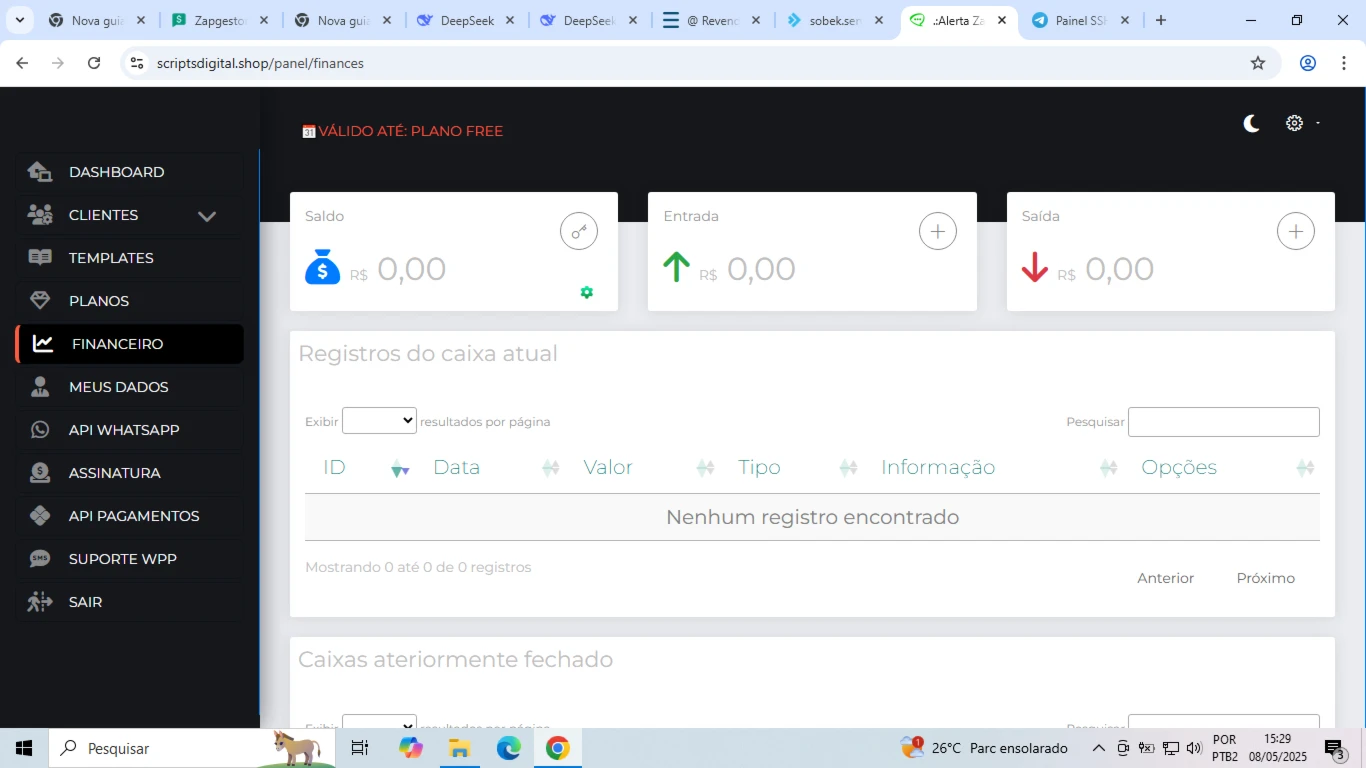1366x768 pixels.
Task: Switch to the @ Revenc browser tab
Action: point(712,20)
